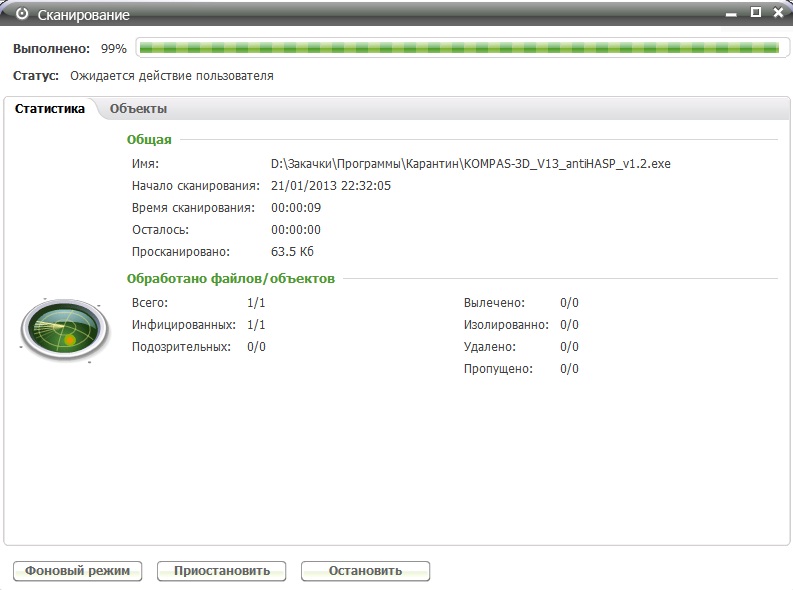Screen dimensions: 793x590
Task: Click the scan start time 21/01/2013 22:32:05
Action: 330,186
